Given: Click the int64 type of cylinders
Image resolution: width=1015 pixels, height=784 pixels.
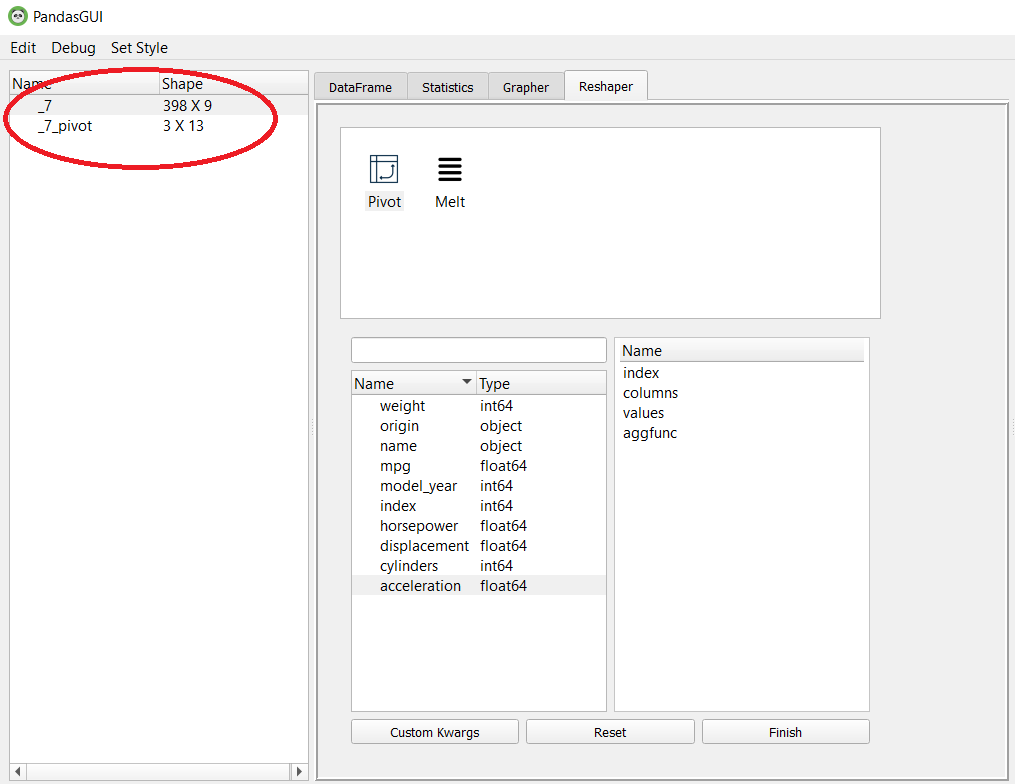Looking at the screenshot, I should click(496, 566).
